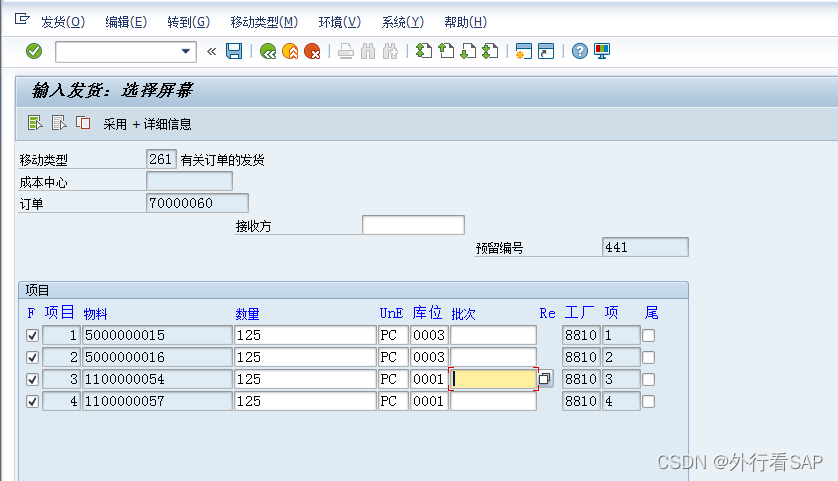
Task: Click the Find Next binoculars icon
Action: pyautogui.click(x=391, y=51)
